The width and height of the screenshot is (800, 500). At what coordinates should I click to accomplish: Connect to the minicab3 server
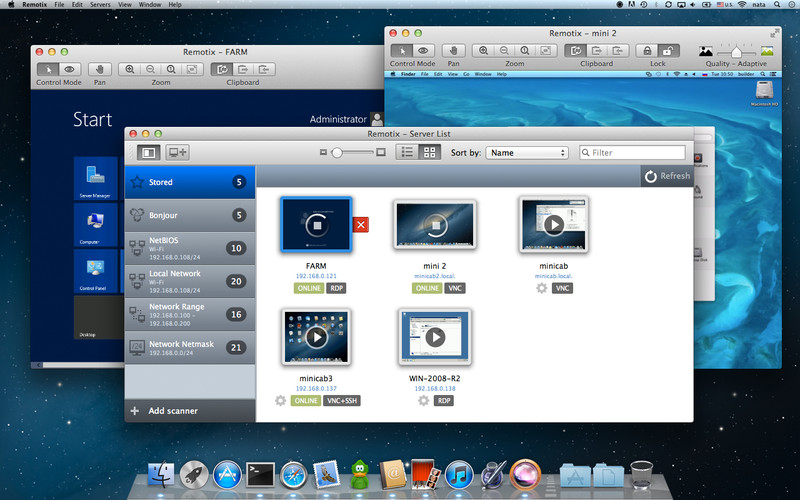pos(316,337)
